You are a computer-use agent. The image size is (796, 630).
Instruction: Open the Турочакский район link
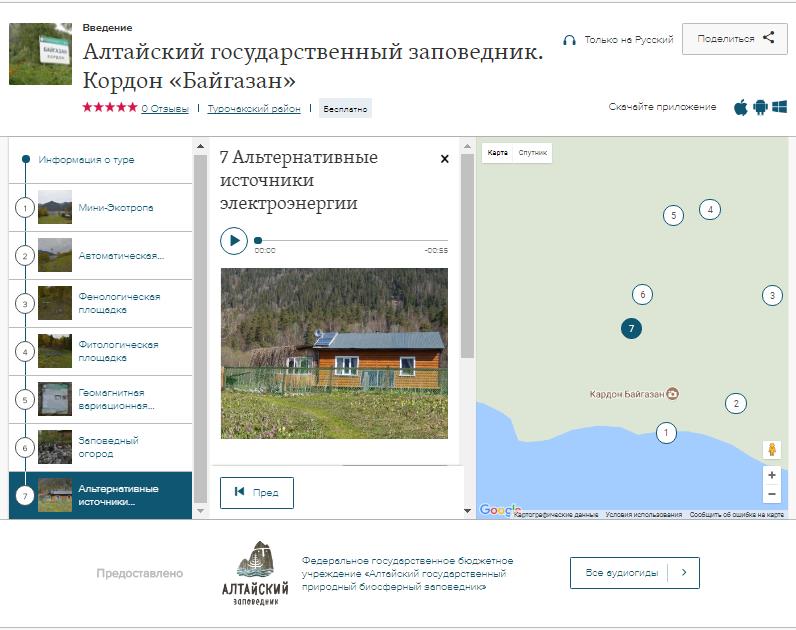[254, 108]
